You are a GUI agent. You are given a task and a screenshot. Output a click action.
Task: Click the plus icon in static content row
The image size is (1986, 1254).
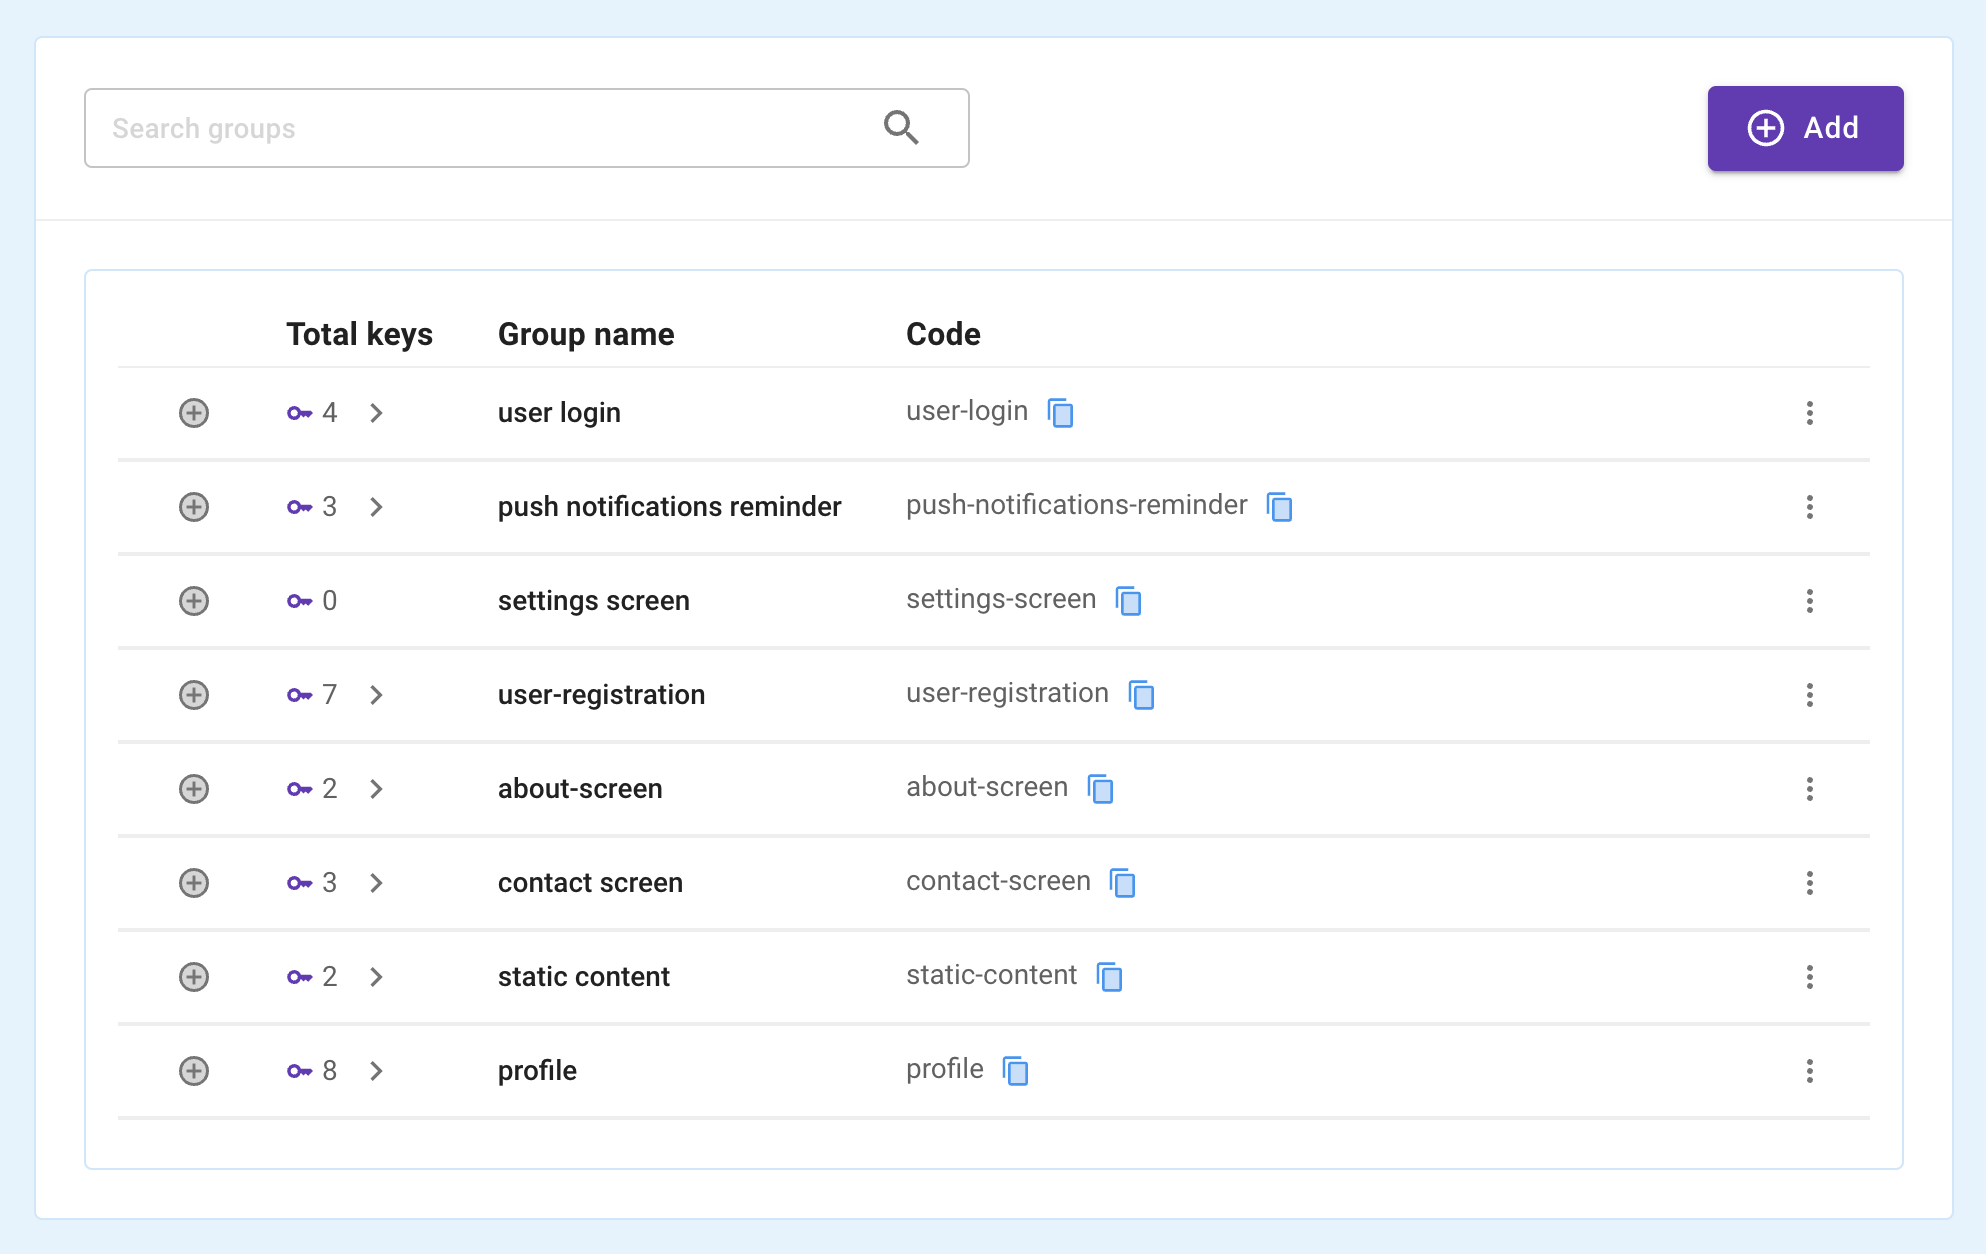coord(194,977)
